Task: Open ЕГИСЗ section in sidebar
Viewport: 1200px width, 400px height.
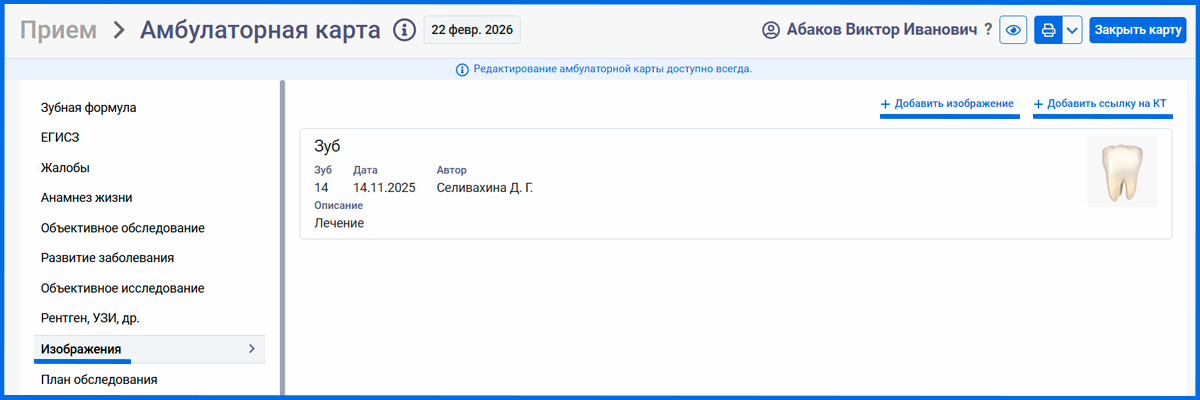Action: (x=59, y=138)
